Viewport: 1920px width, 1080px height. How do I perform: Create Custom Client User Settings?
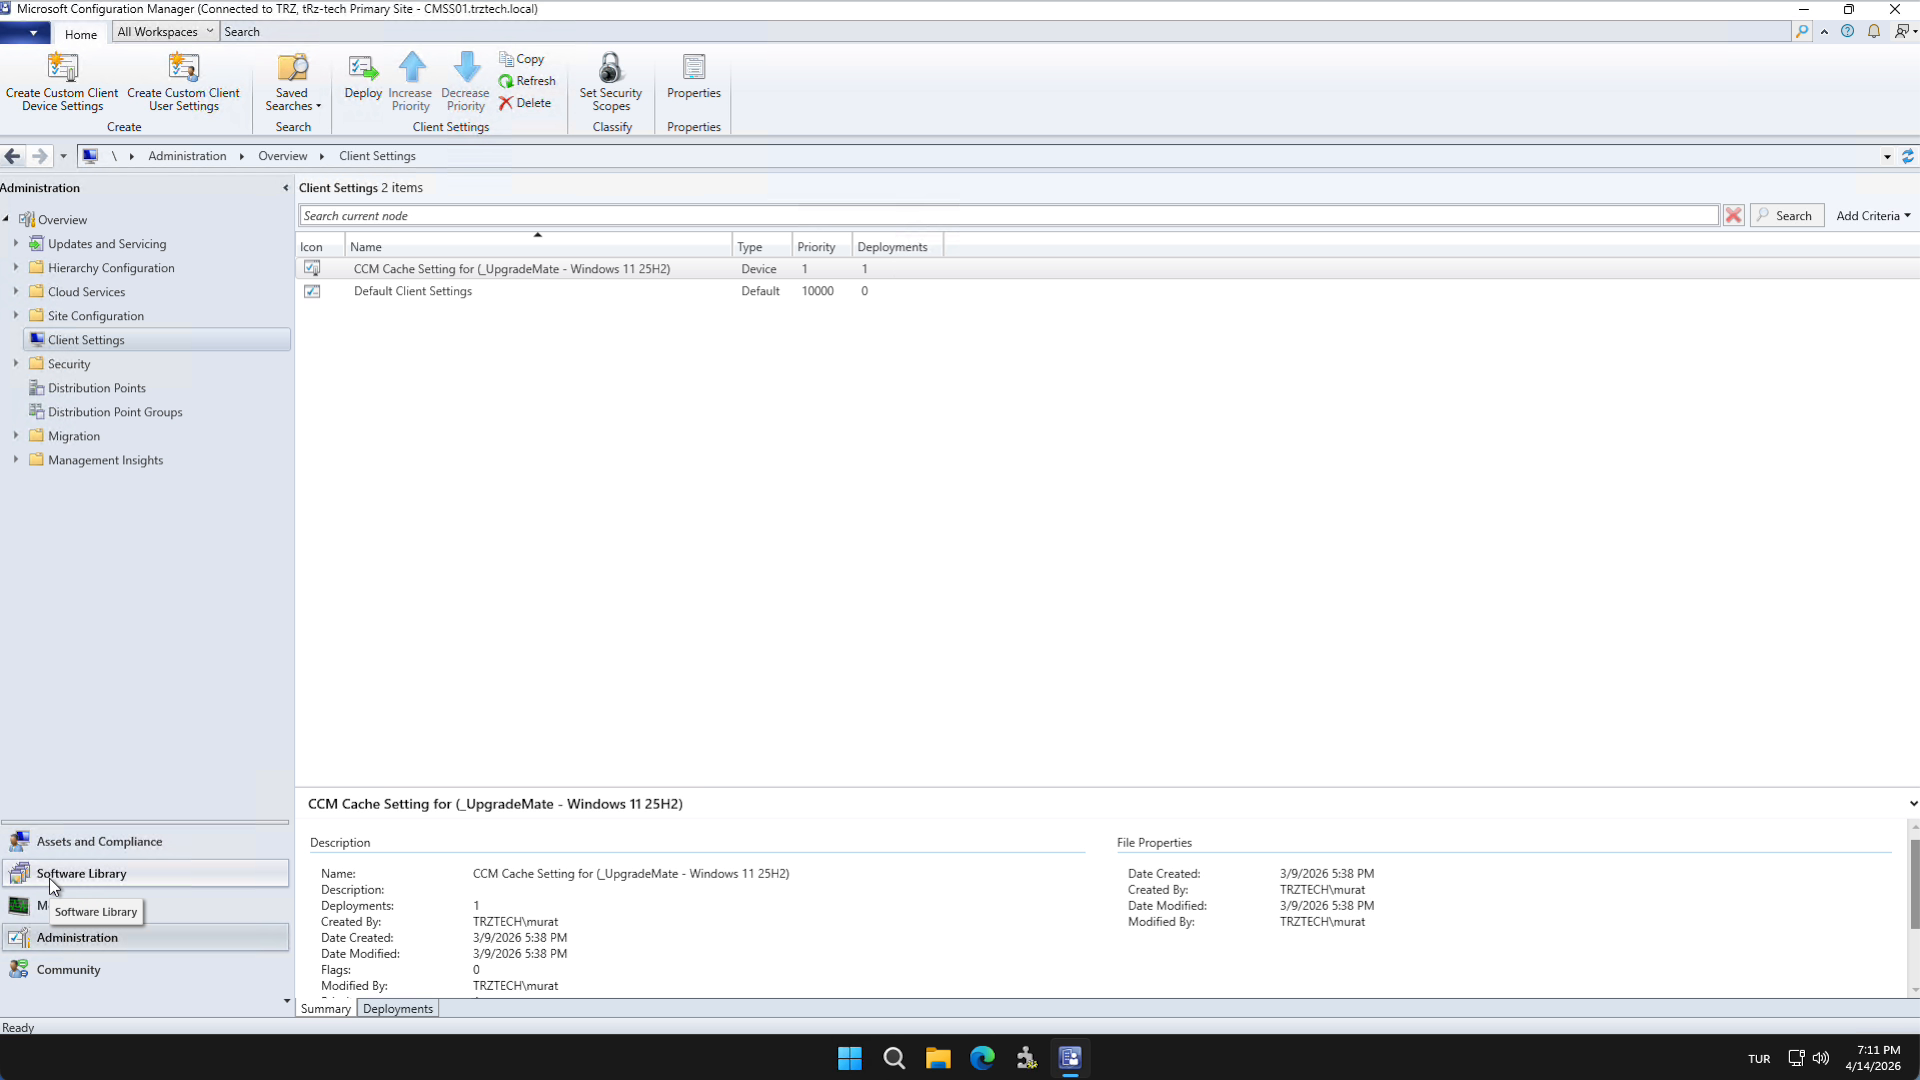(x=183, y=82)
